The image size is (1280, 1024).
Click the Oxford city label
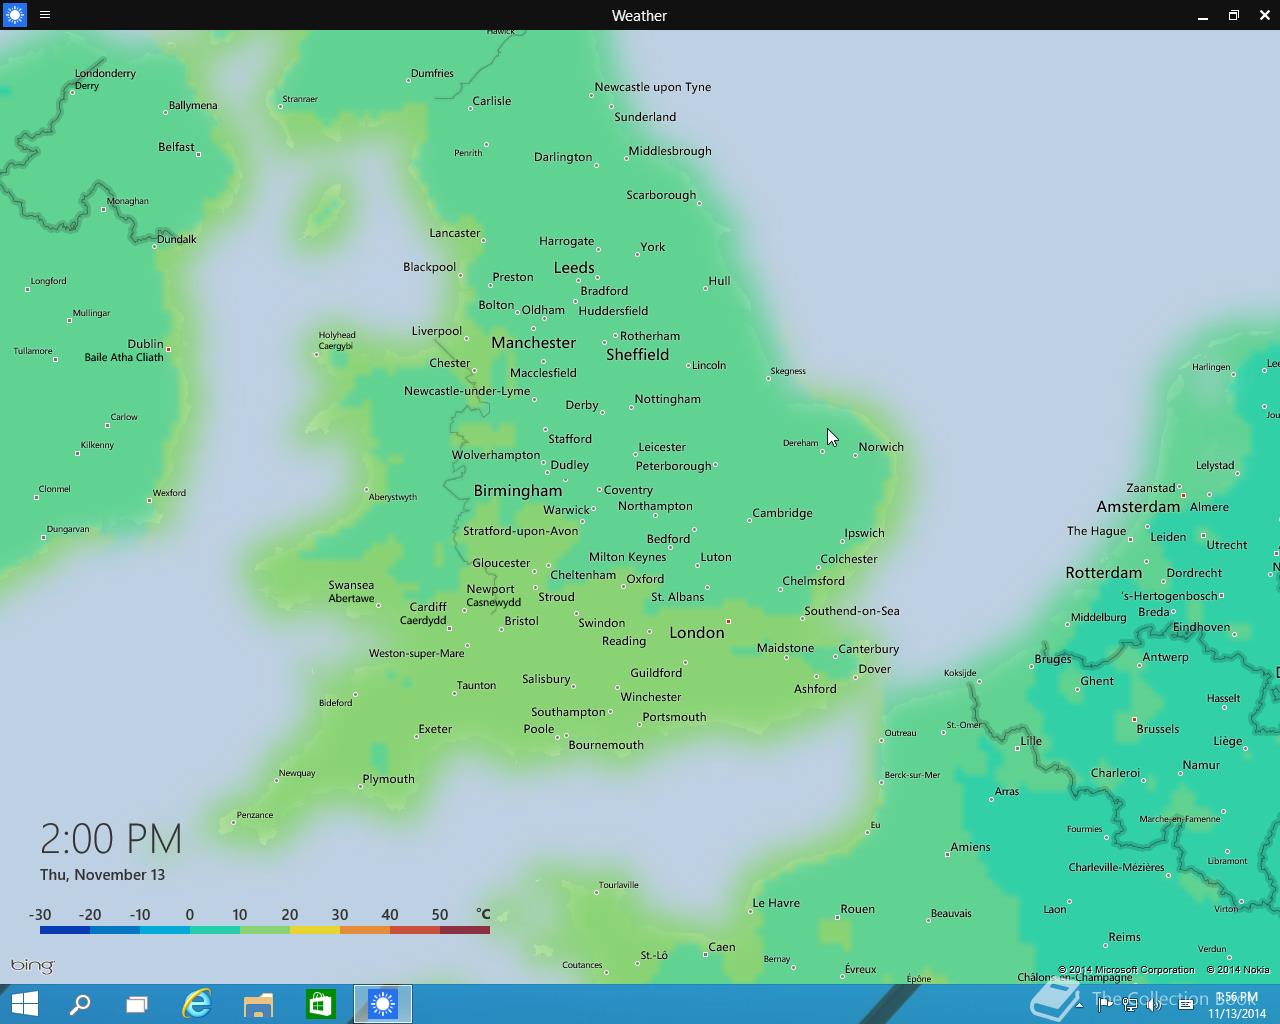pyautogui.click(x=645, y=579)
